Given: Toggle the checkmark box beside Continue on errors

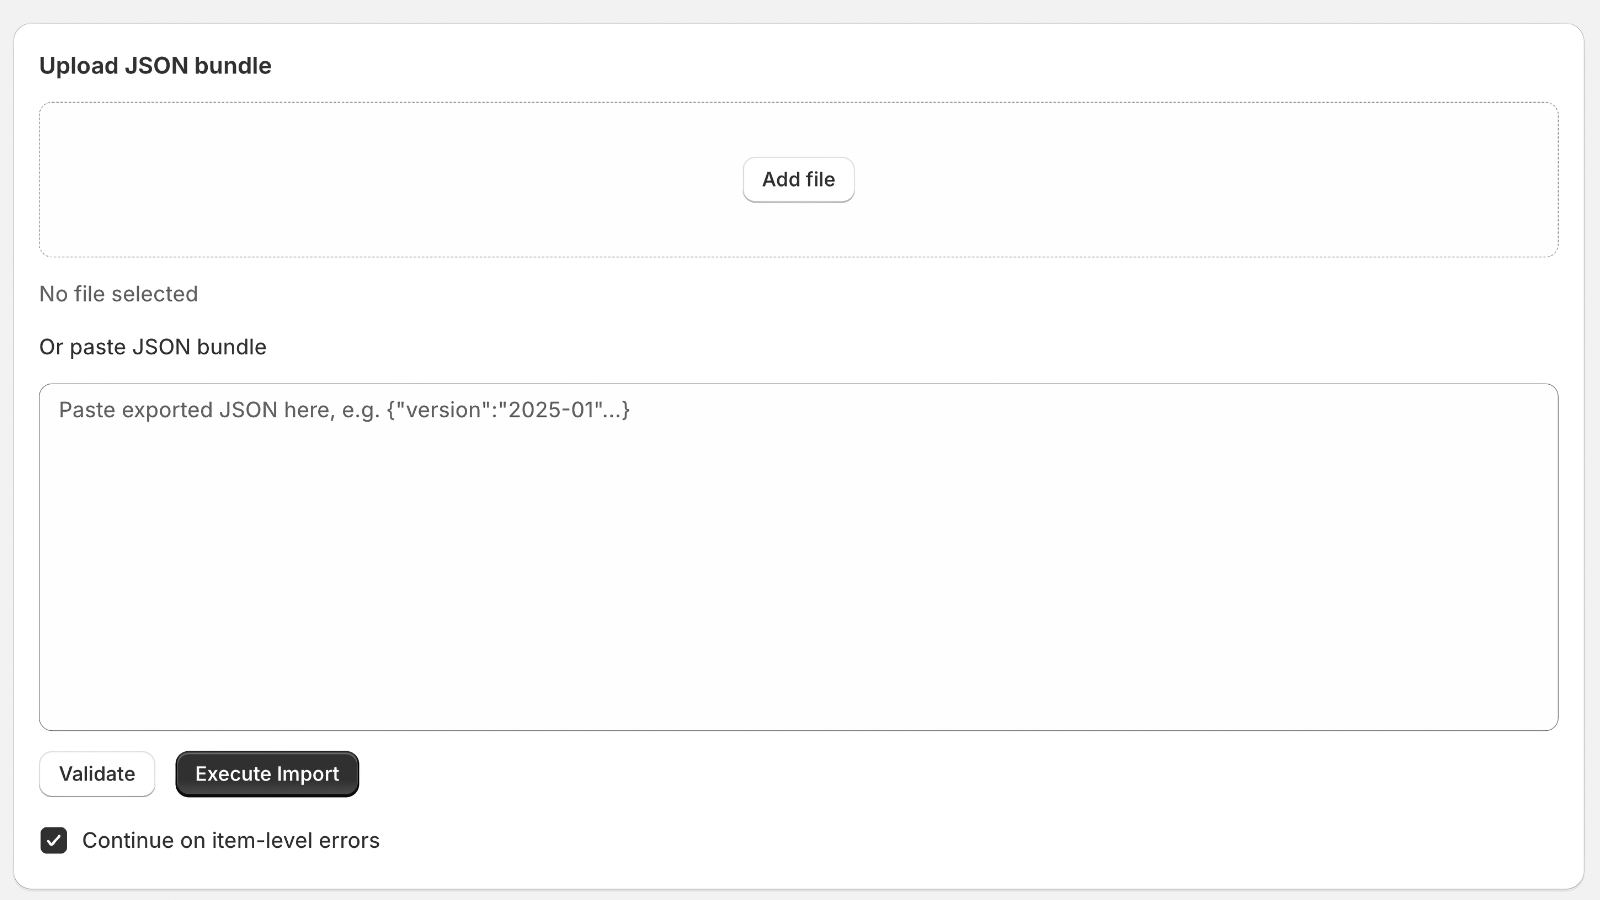Looking at the screenshot, I should (54, 840).
